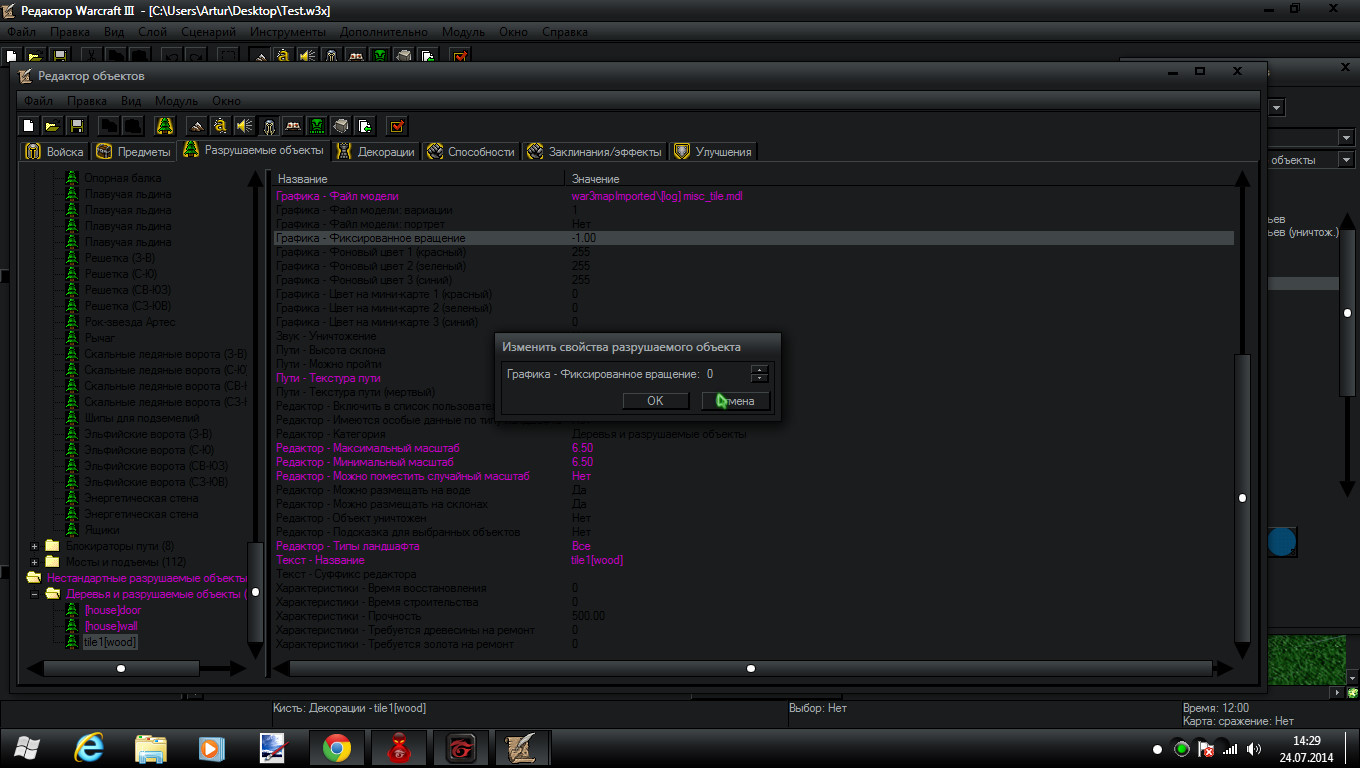Click volume speaker icon in system tray
Image resolution: width=1360 pixels, height=768 pixels.
click(1254, 749)
